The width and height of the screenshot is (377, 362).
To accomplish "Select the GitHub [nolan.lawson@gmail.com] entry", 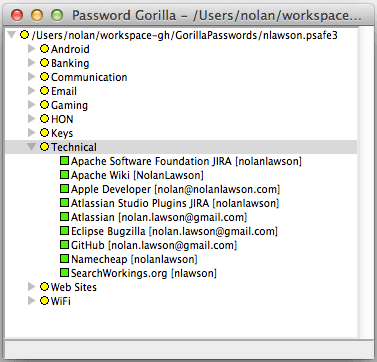I will (x=154, y=245).
